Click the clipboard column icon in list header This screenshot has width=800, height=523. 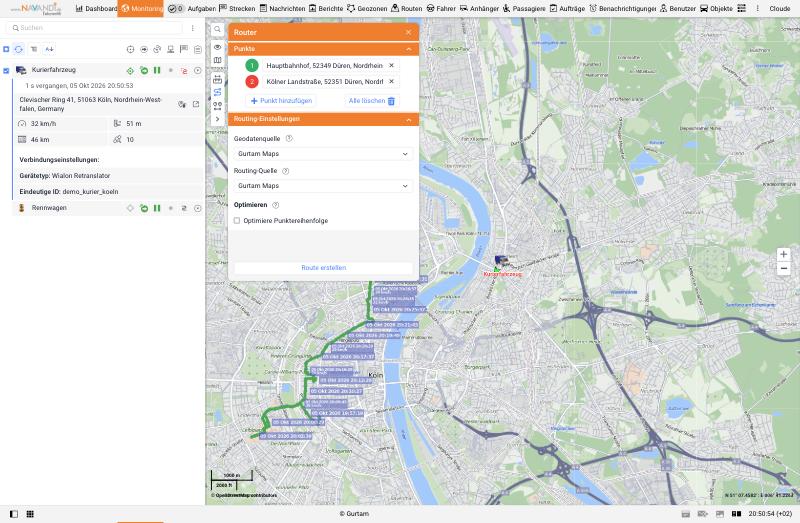click(197, 49)
